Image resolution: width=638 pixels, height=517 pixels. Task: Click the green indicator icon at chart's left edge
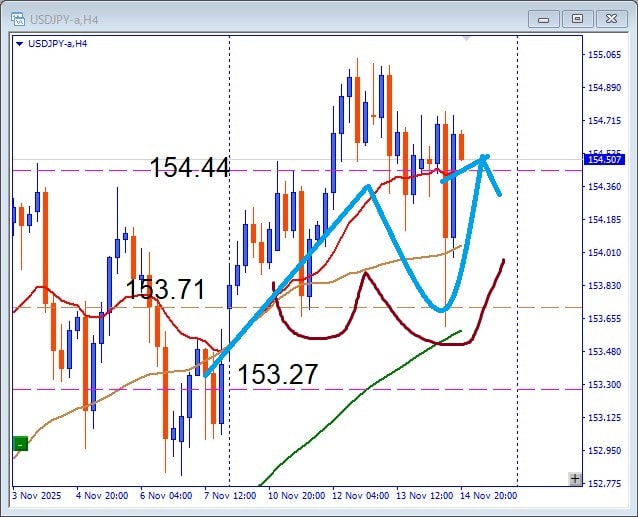click(x=20, y=443)
